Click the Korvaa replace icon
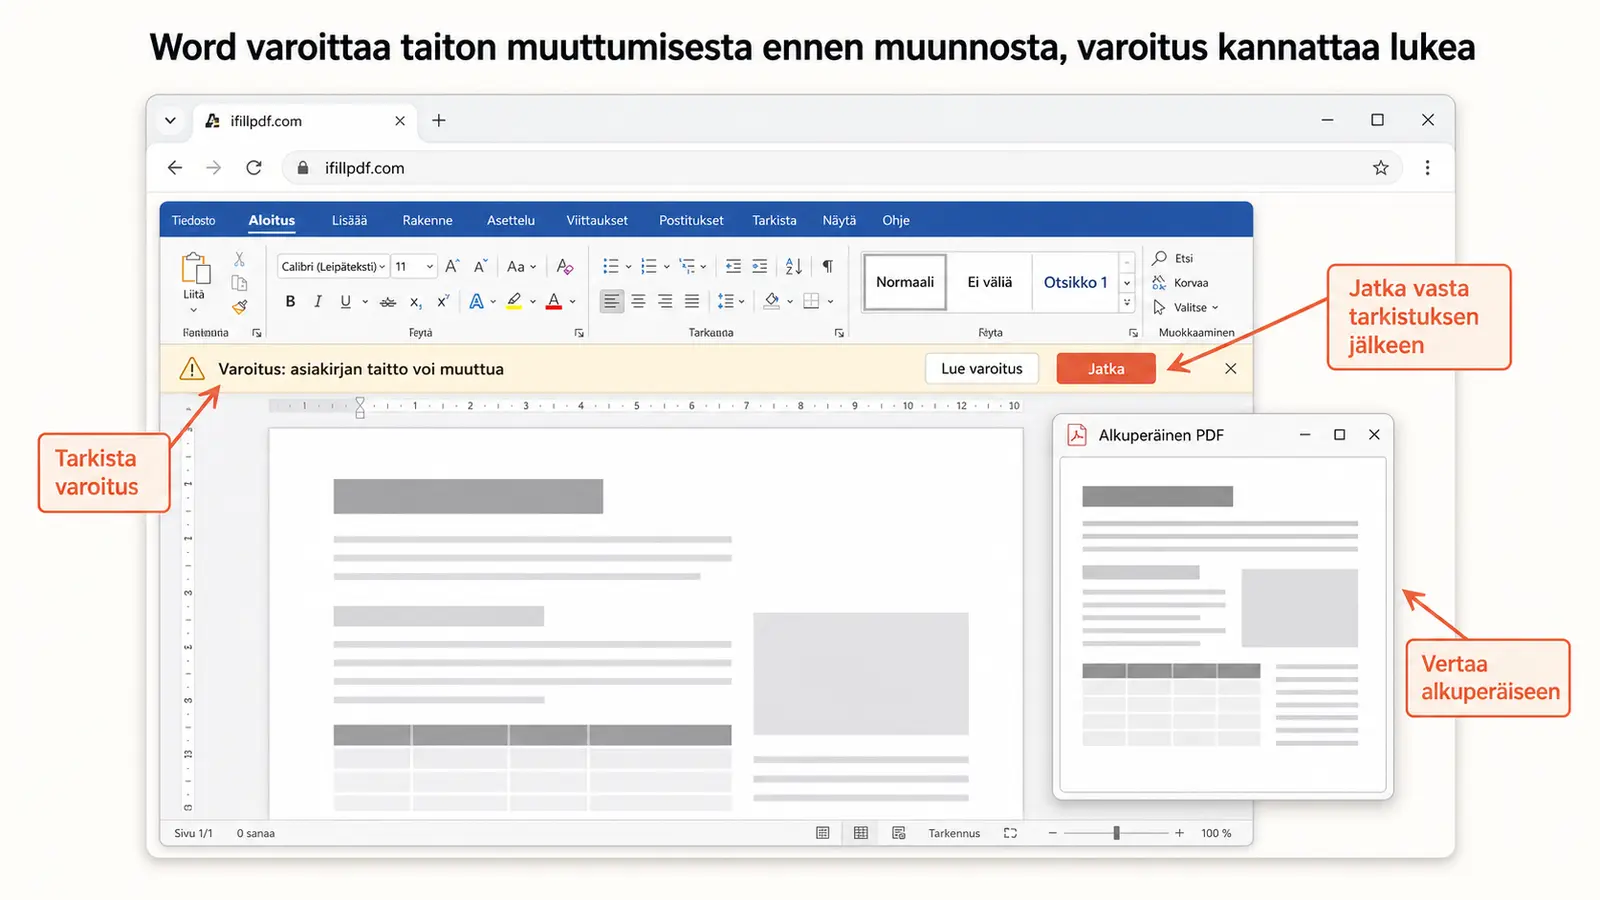The height and width of the screenshot is (900, 1600). click(1160, 283)
